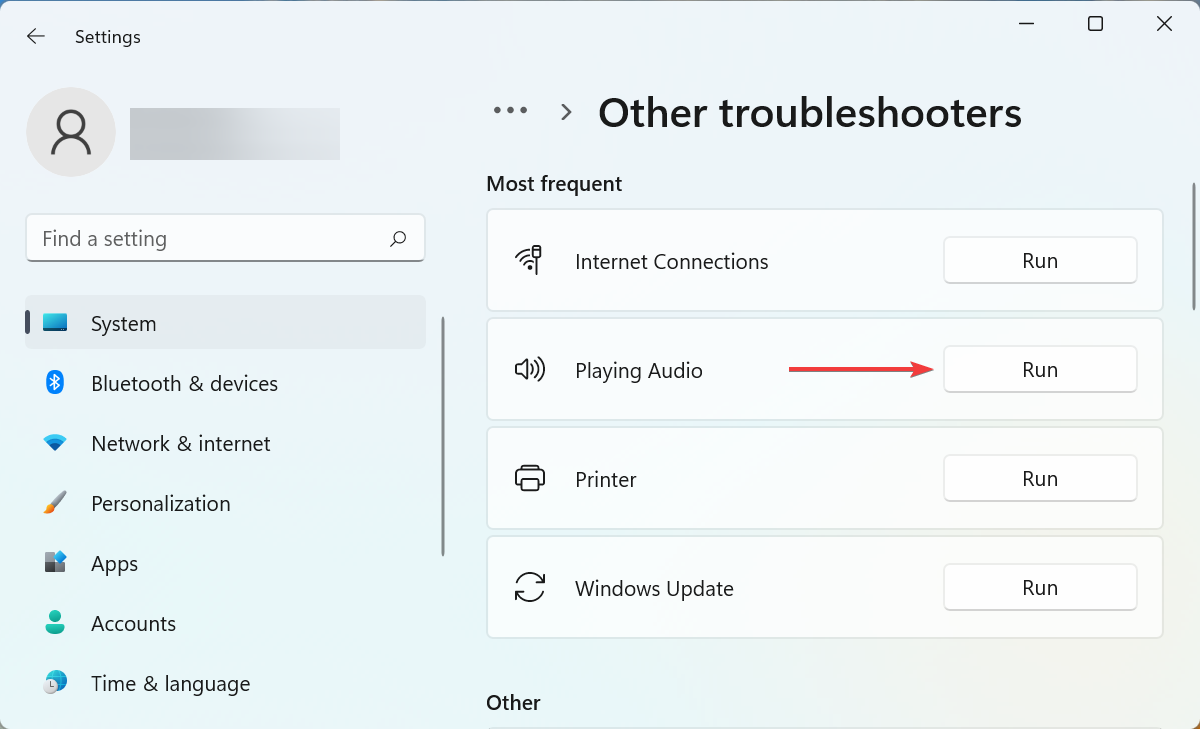Open breadcrumb ellipsis menu
This screenshot has width=1200, height=729.
point(510,111)
